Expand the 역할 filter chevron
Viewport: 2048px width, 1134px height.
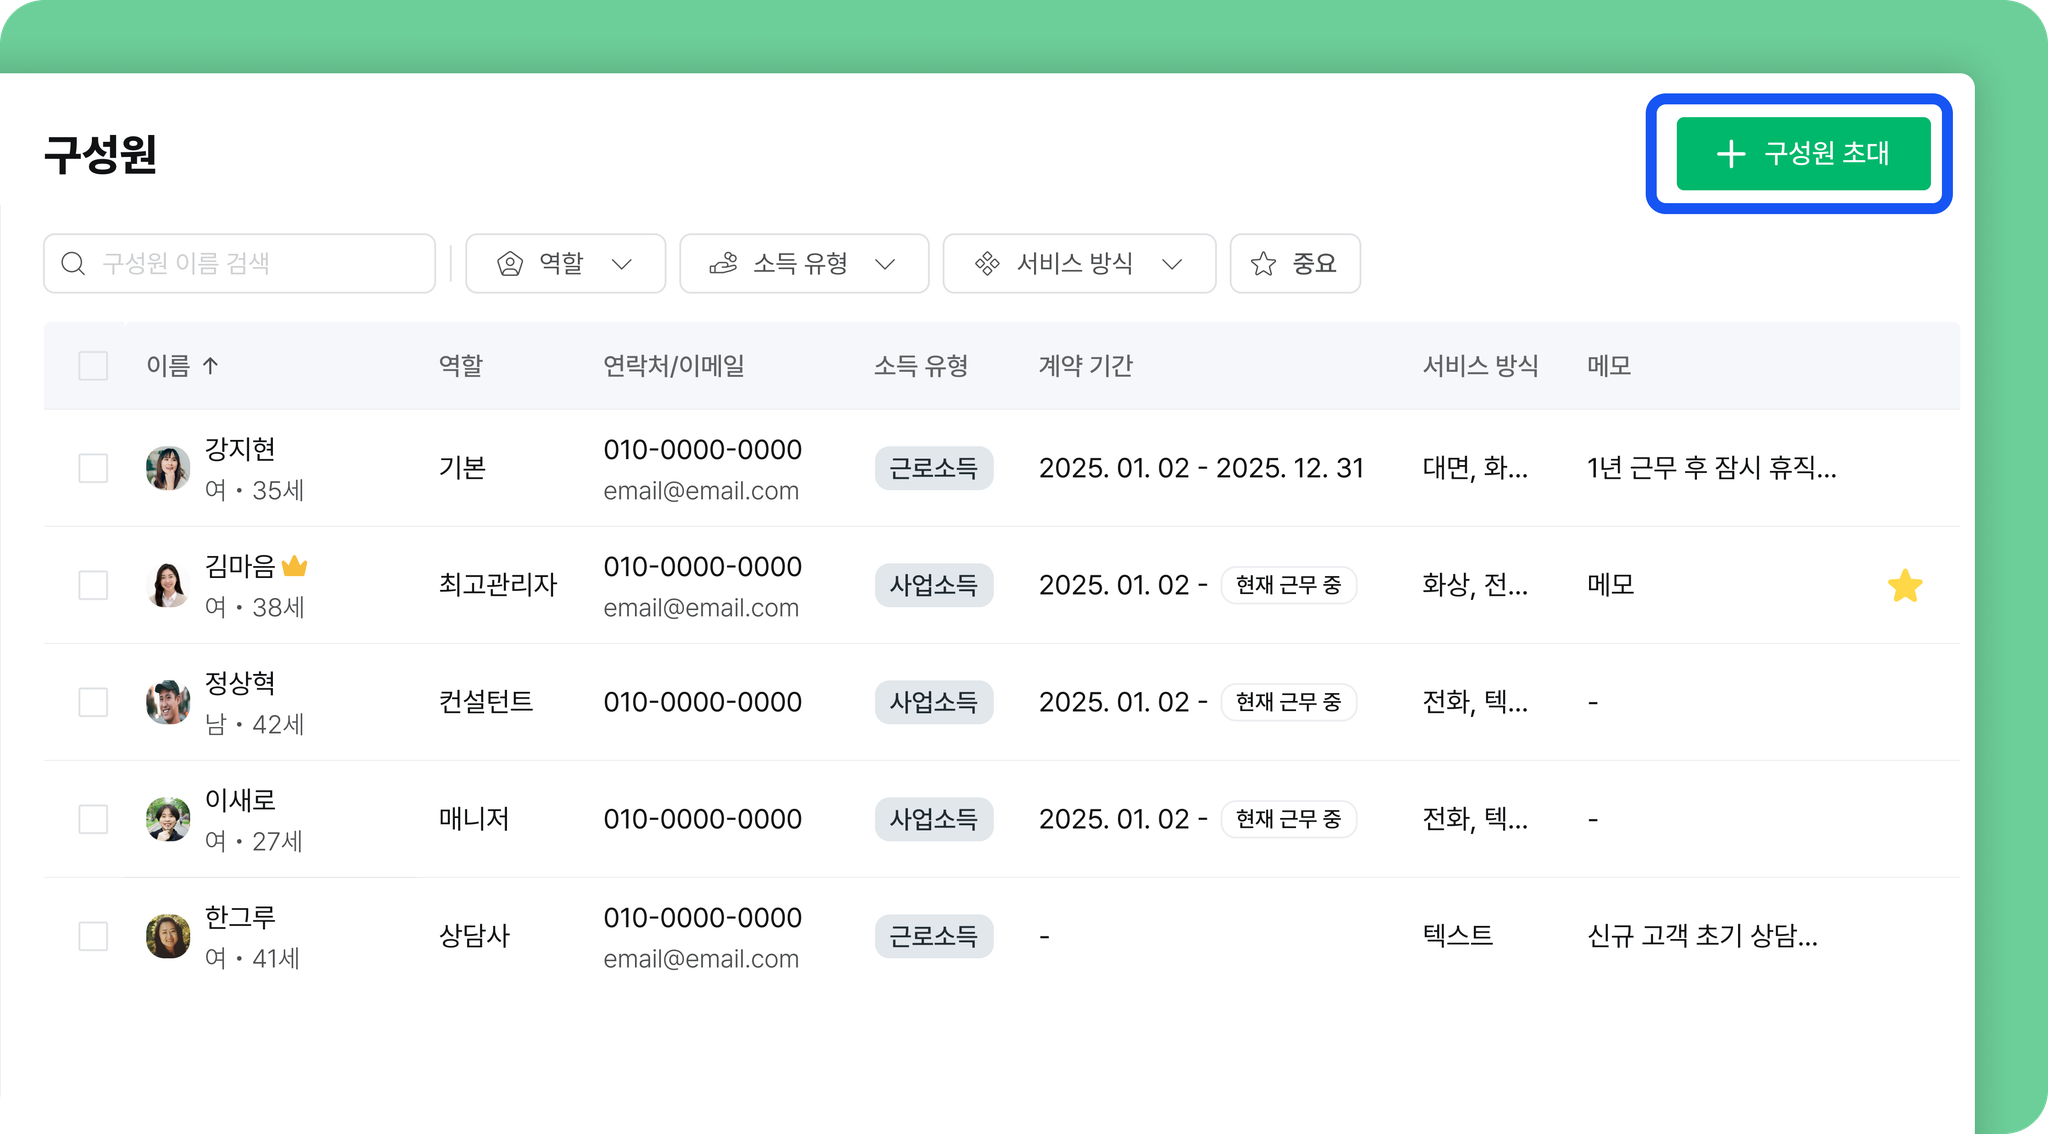tap(622, 264)
